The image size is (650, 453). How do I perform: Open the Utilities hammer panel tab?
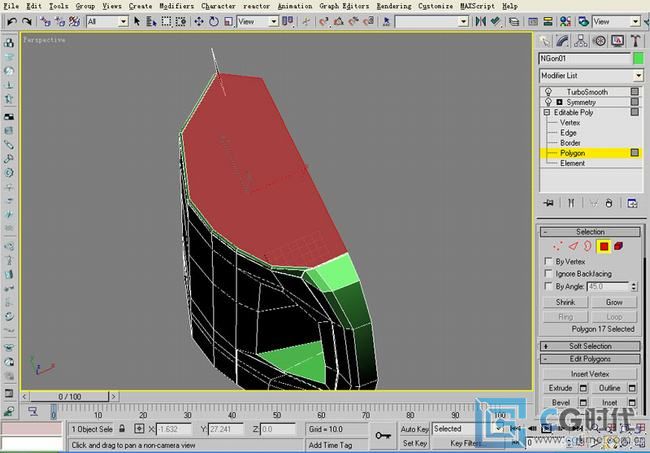coord(635,41)
